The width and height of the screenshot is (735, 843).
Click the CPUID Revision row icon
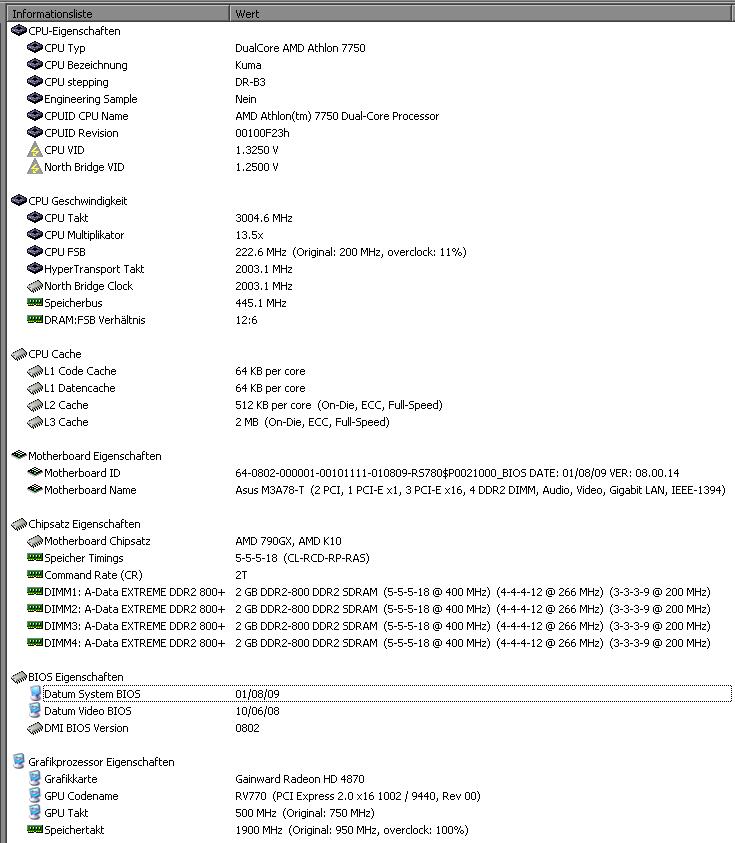point(34,133)
